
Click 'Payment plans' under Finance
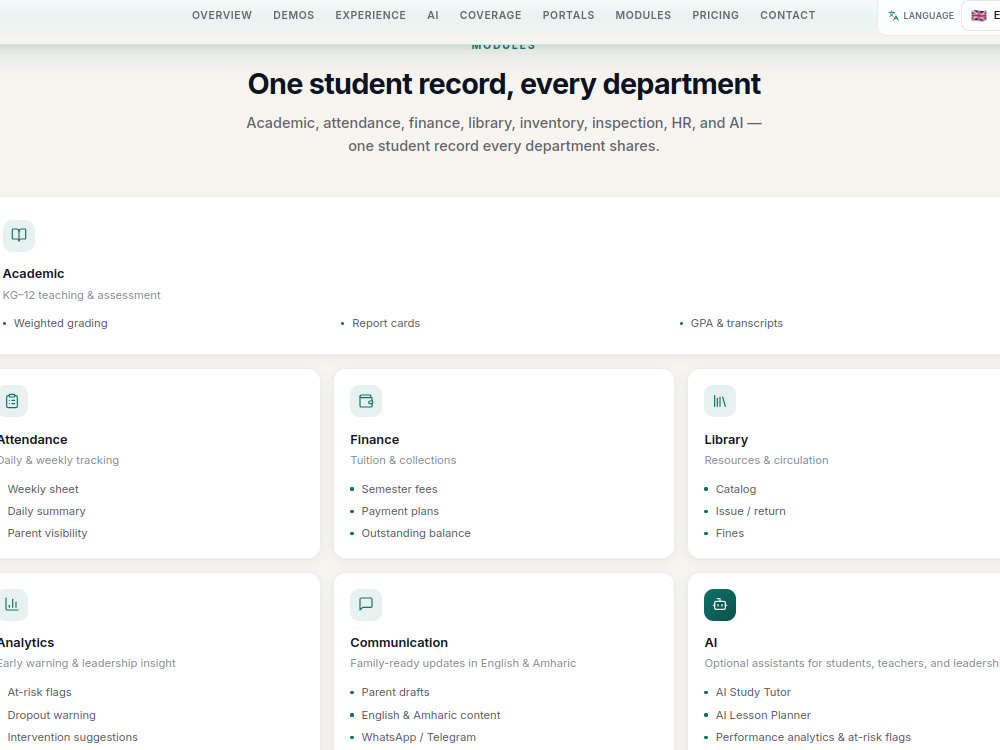coord(400,511)
